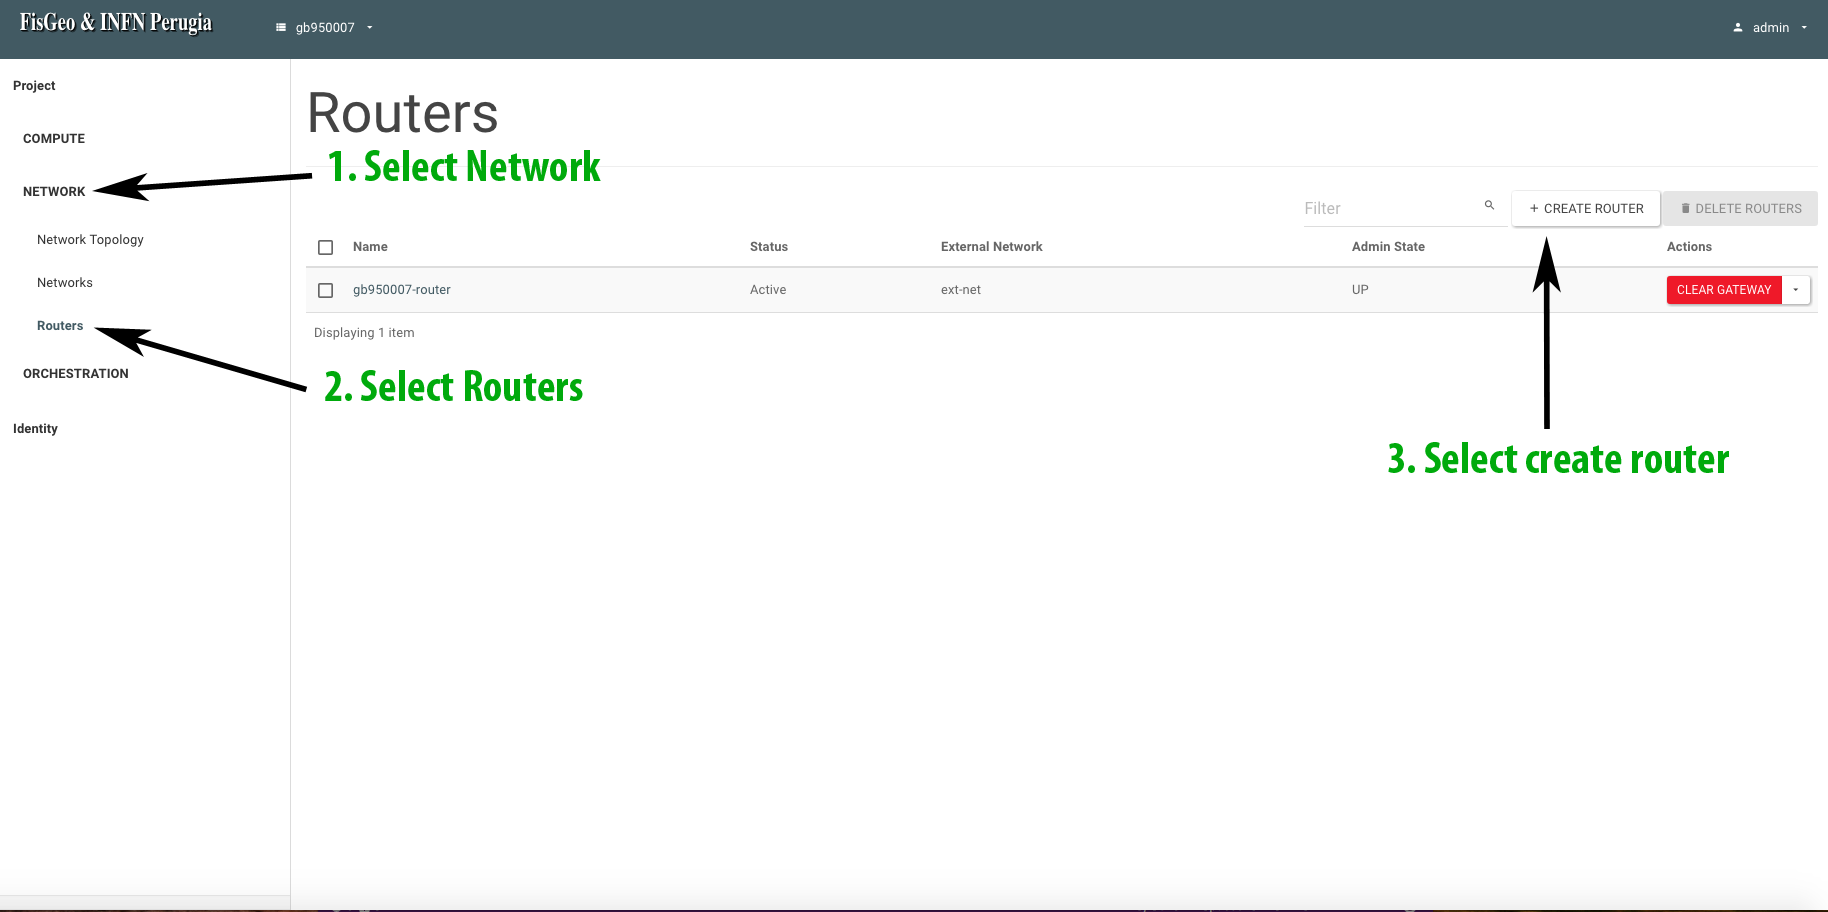
Task: Expand the Orchestration sidebar section
Action: point(76,374)
